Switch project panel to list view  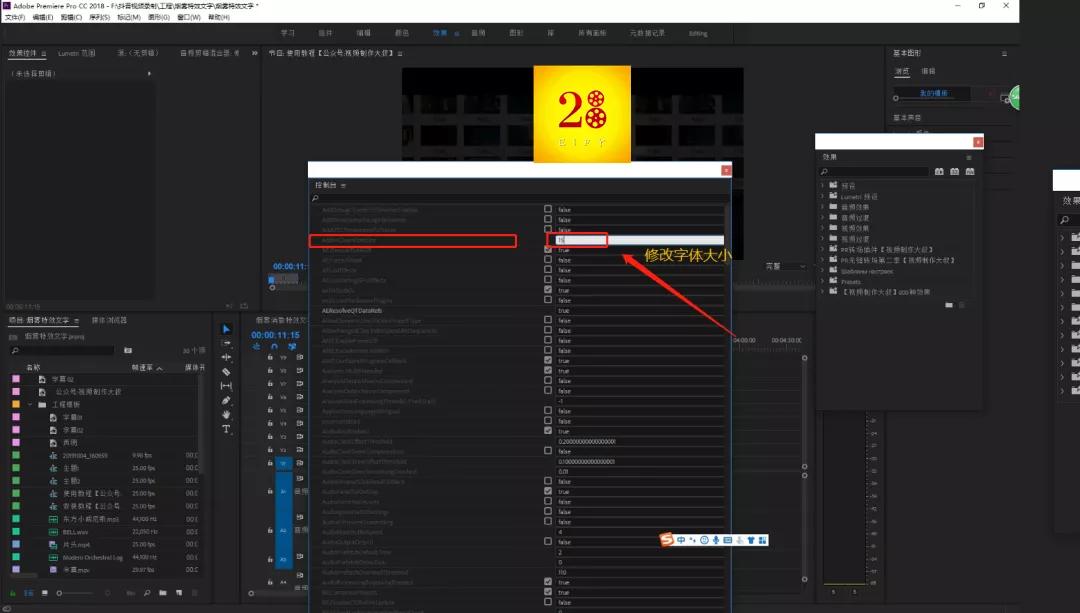point(29,593)
